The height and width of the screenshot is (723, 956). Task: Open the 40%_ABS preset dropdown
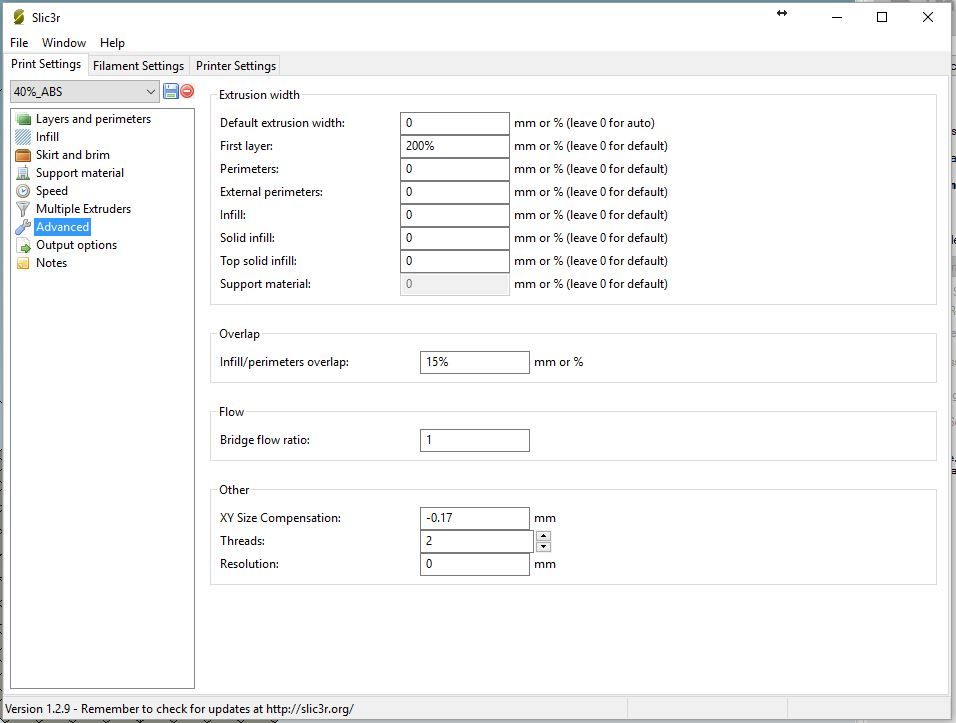coord(85,91)
